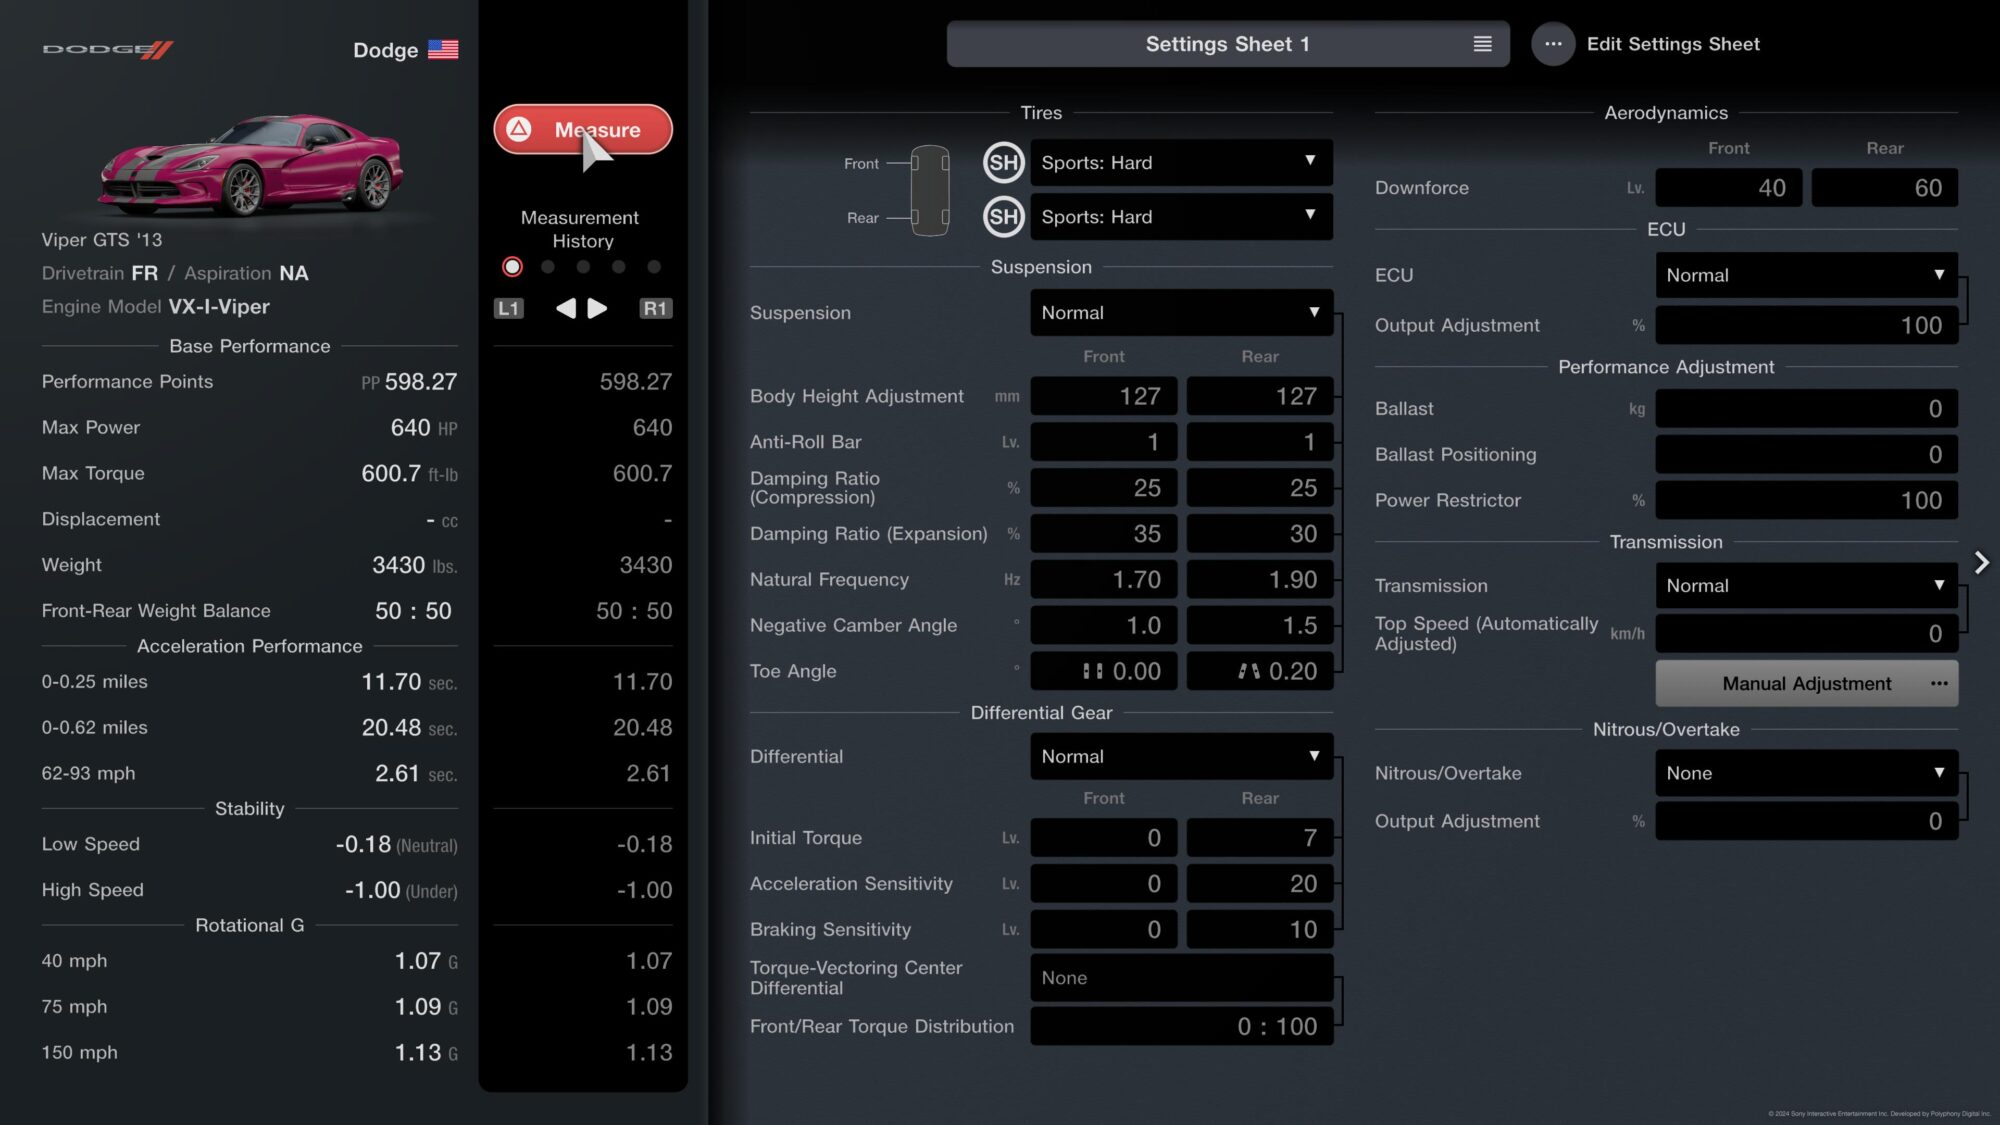The width and height of the screenshot is (2000, 1125).
Task: Select the third measurement history dot
Action: pos(583,267)
